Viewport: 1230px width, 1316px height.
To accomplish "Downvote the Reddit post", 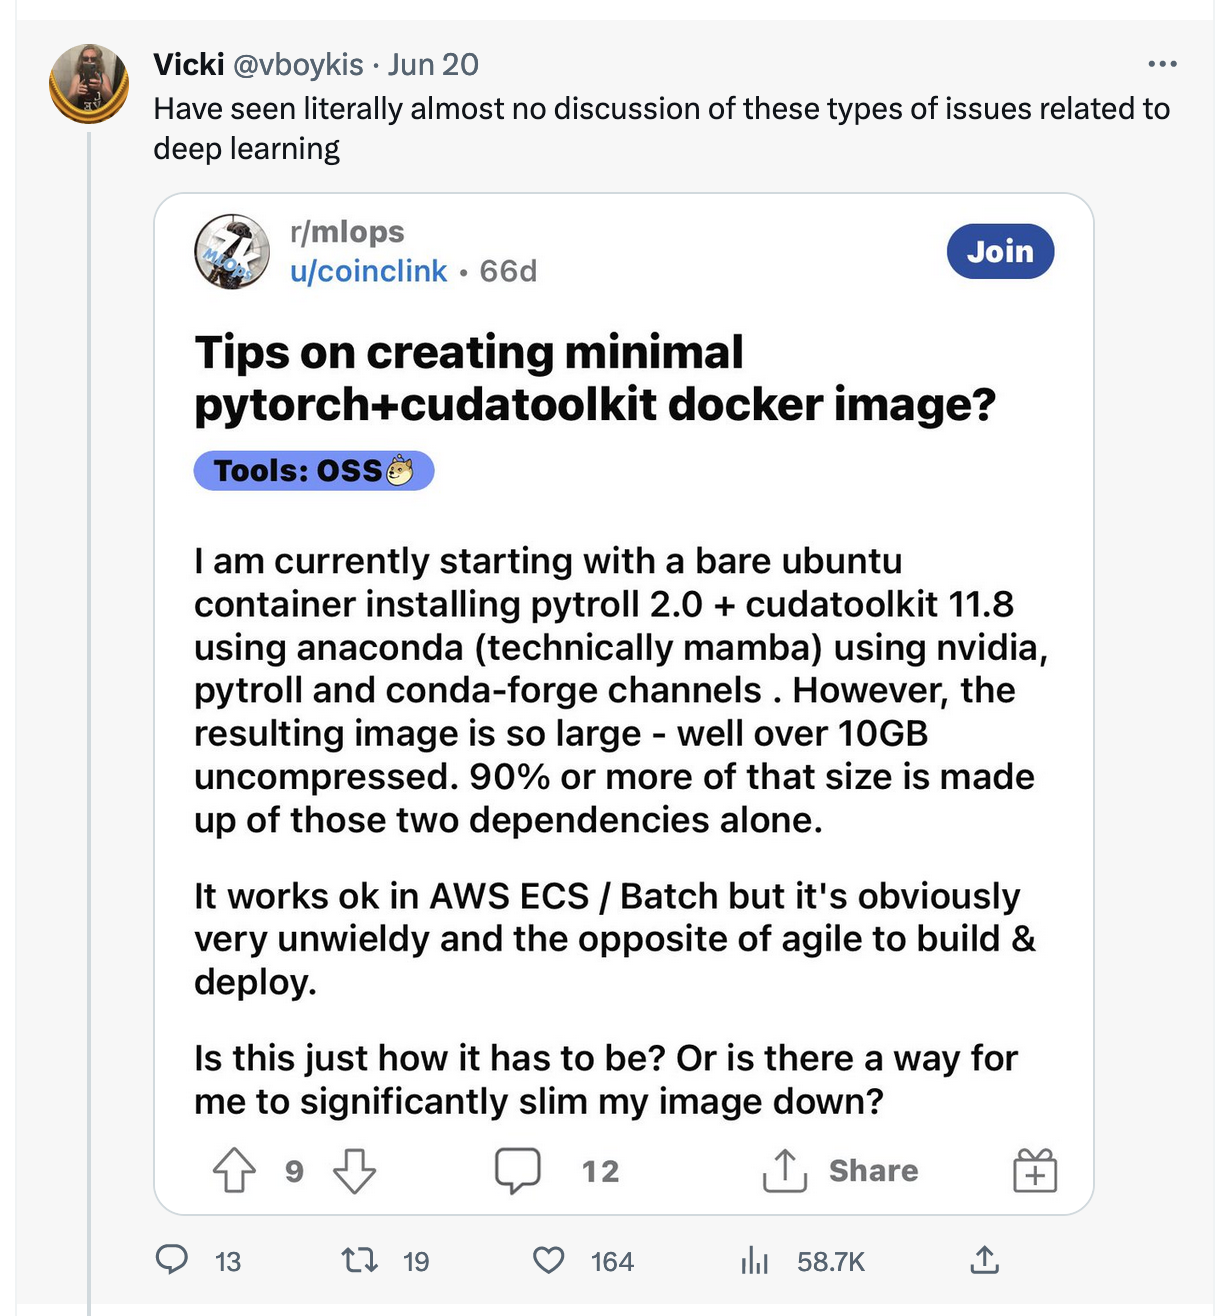I will click(354, 1170).
